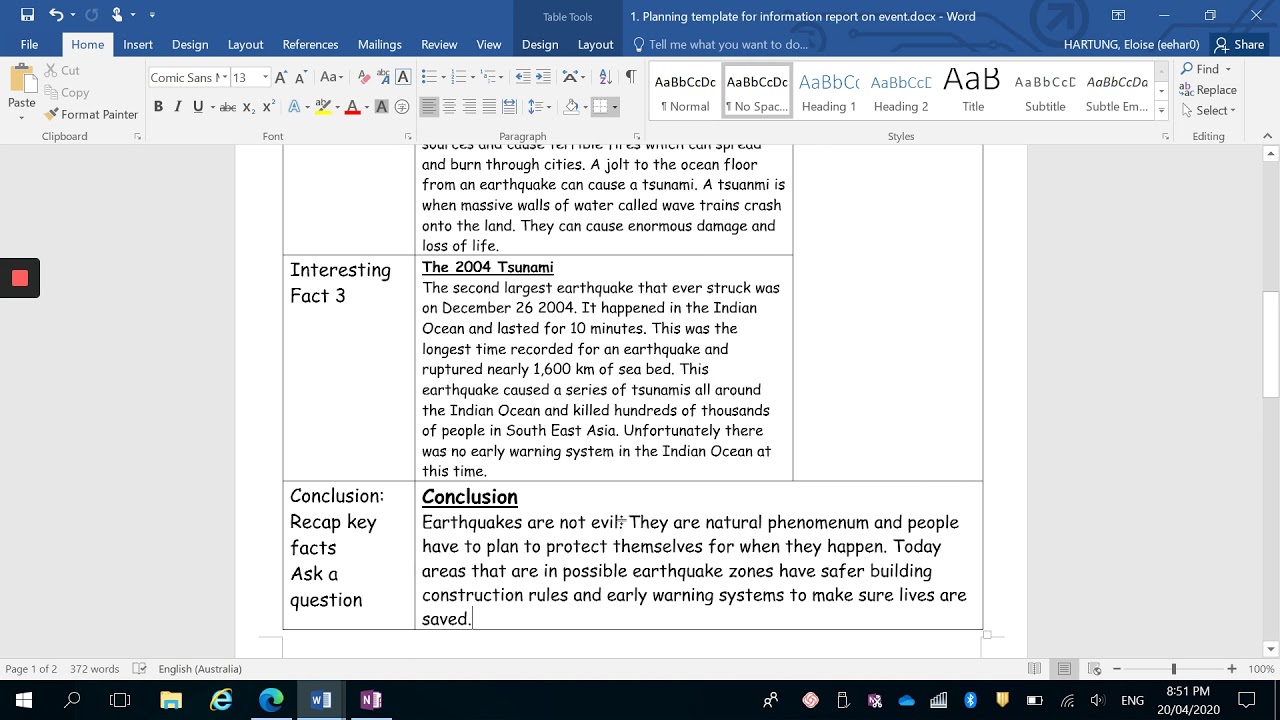Click the Share button

pyautogui.click(x=1238, y=44)
